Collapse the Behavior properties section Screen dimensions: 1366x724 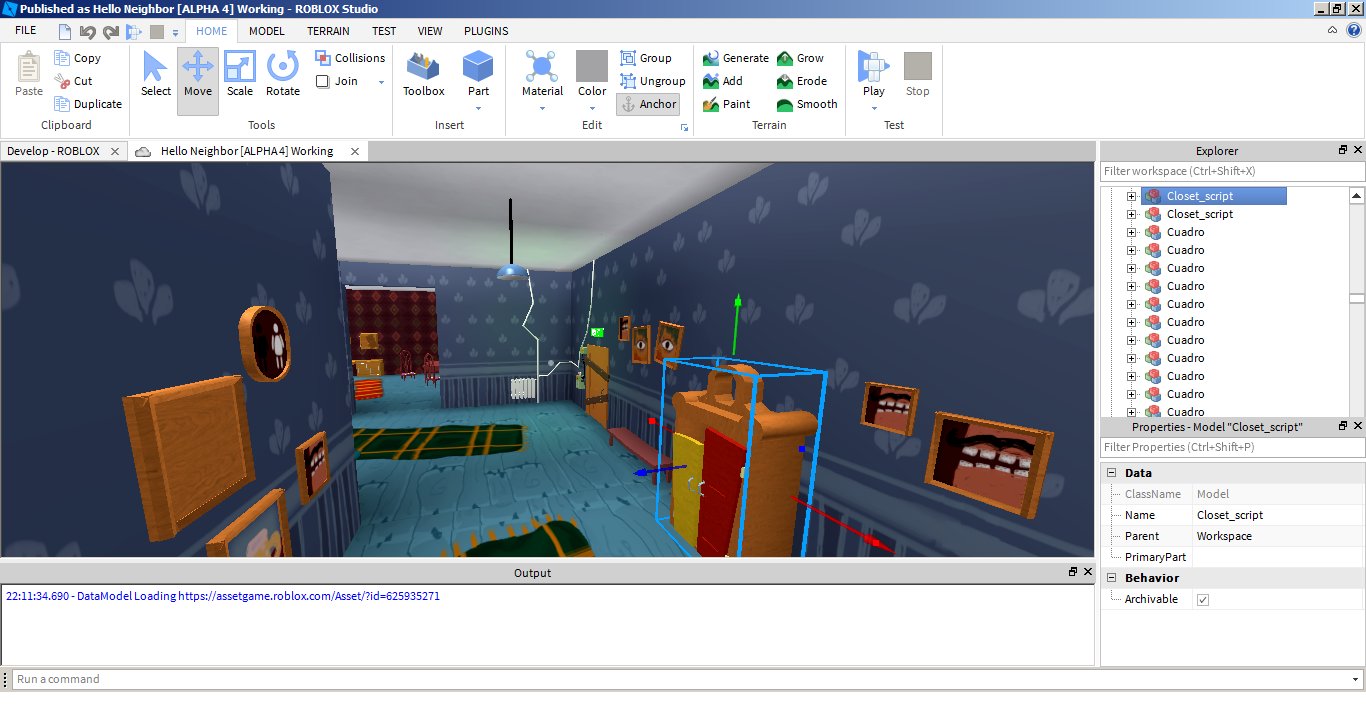point(1112,578)
